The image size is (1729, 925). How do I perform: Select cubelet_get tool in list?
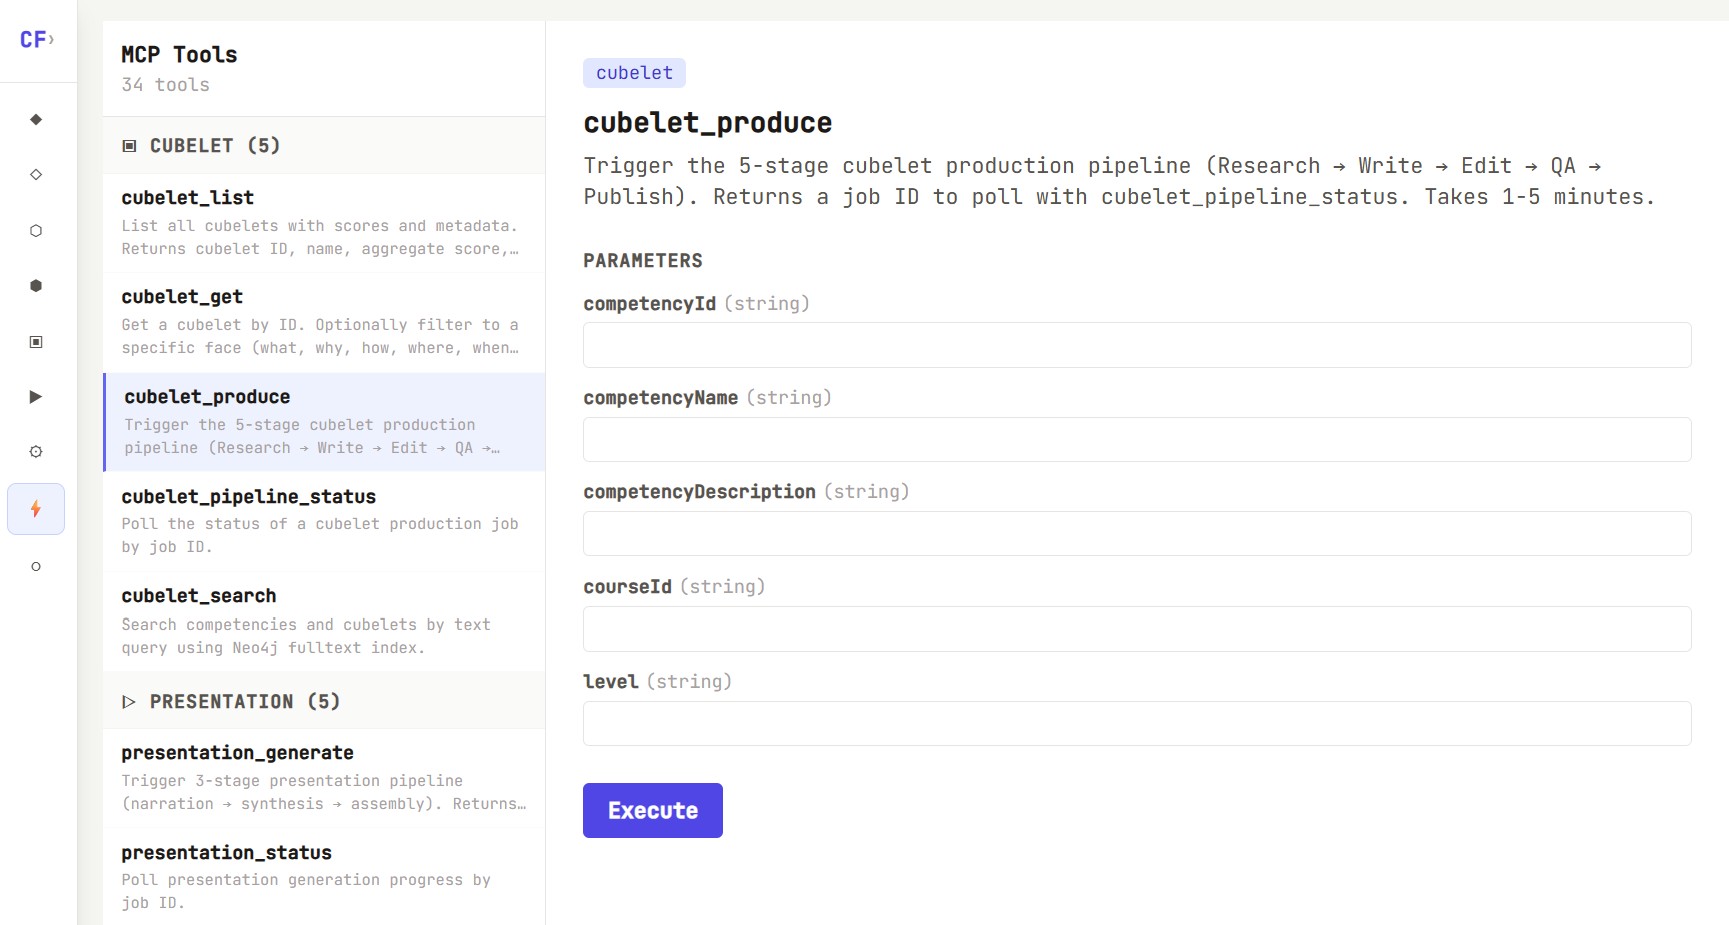(x=323, y=322)
